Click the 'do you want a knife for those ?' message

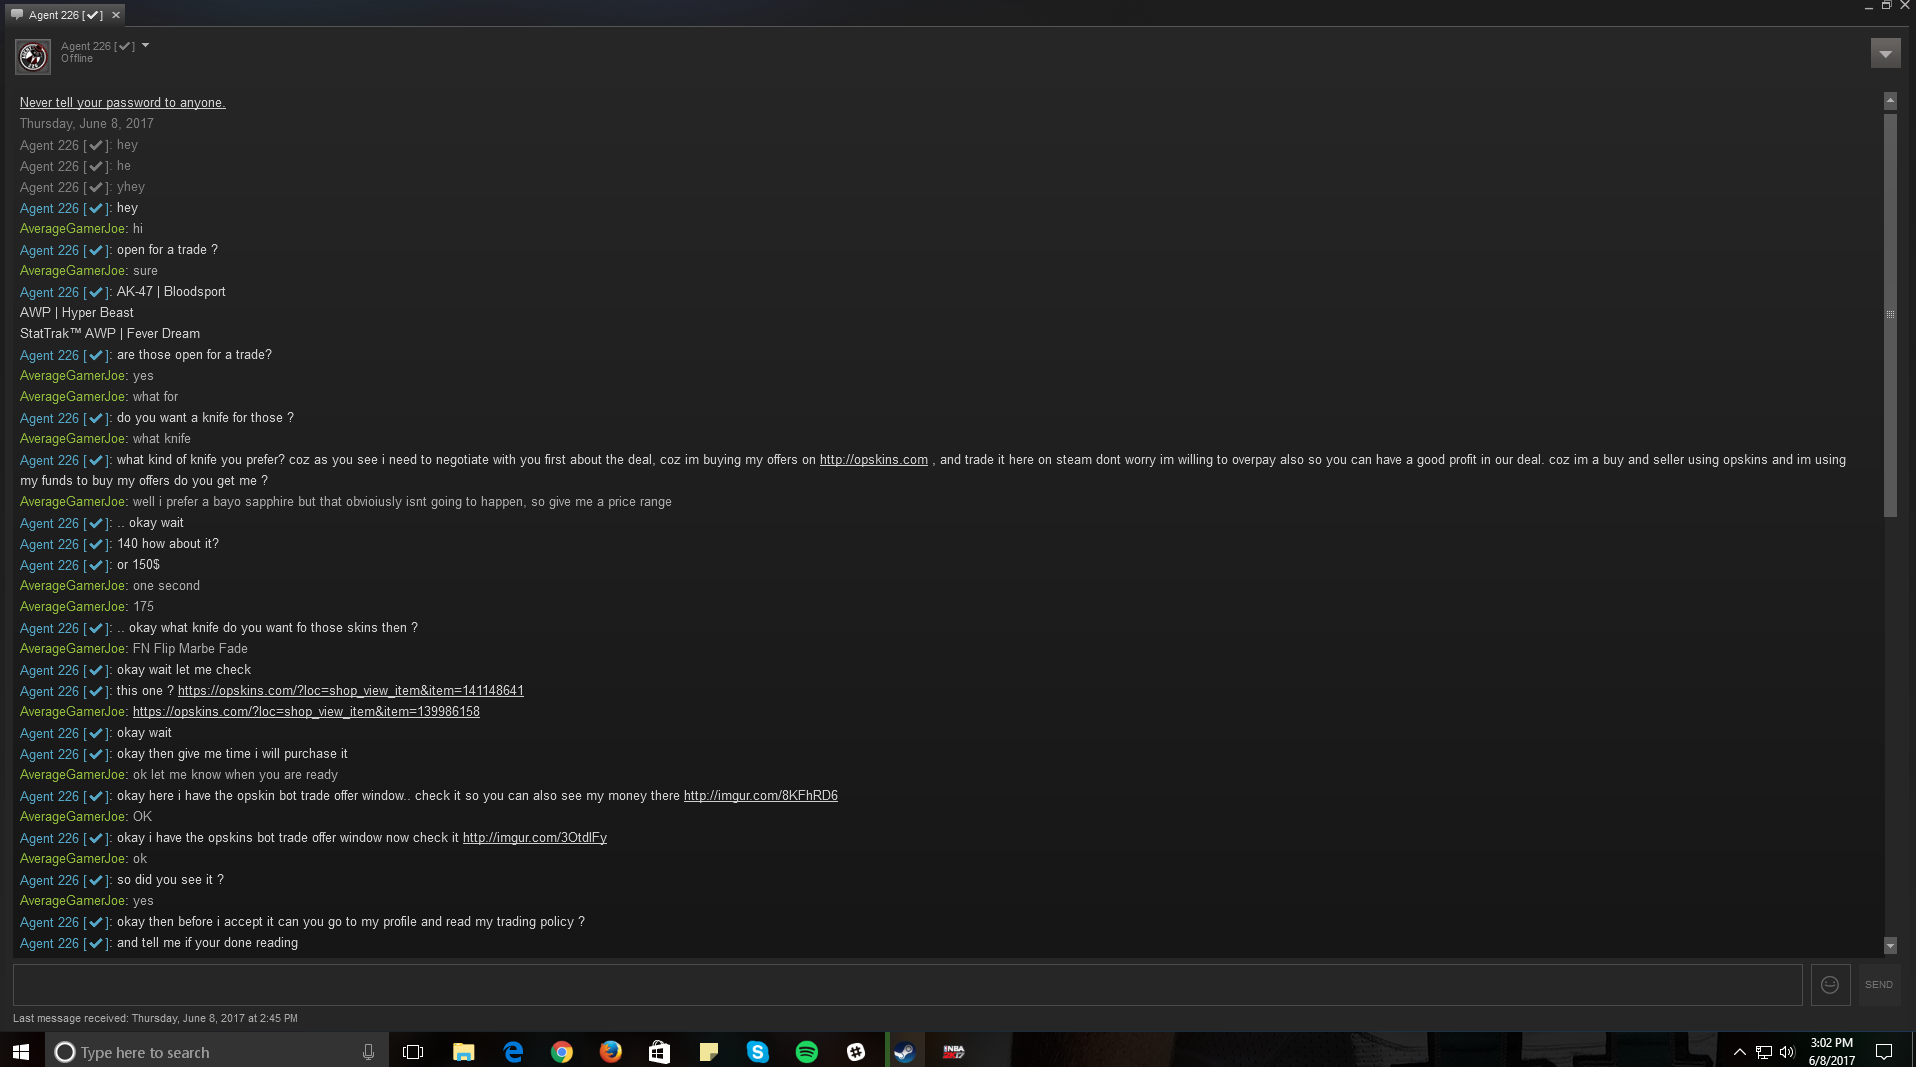click(x=205, y=418)
